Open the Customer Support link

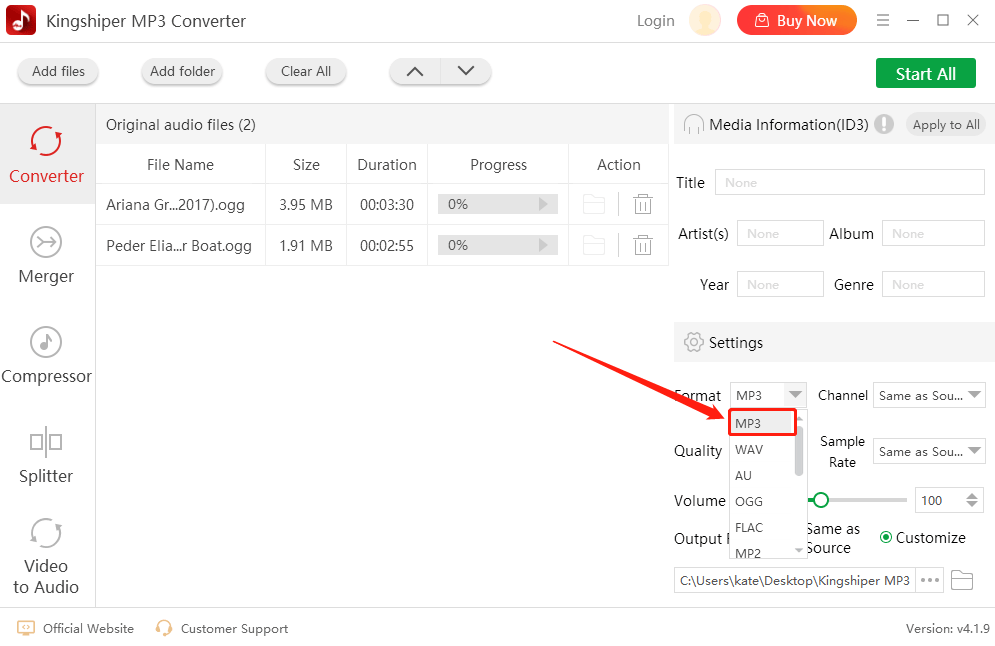[234, 628]
